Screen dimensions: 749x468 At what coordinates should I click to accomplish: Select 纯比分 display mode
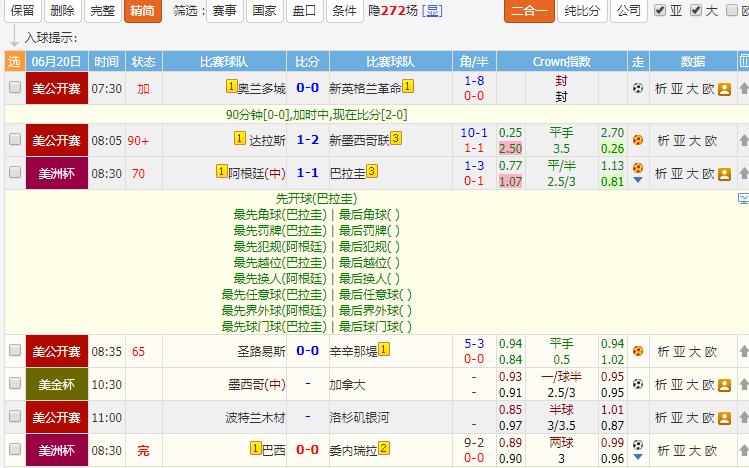[x=582, y=11]
